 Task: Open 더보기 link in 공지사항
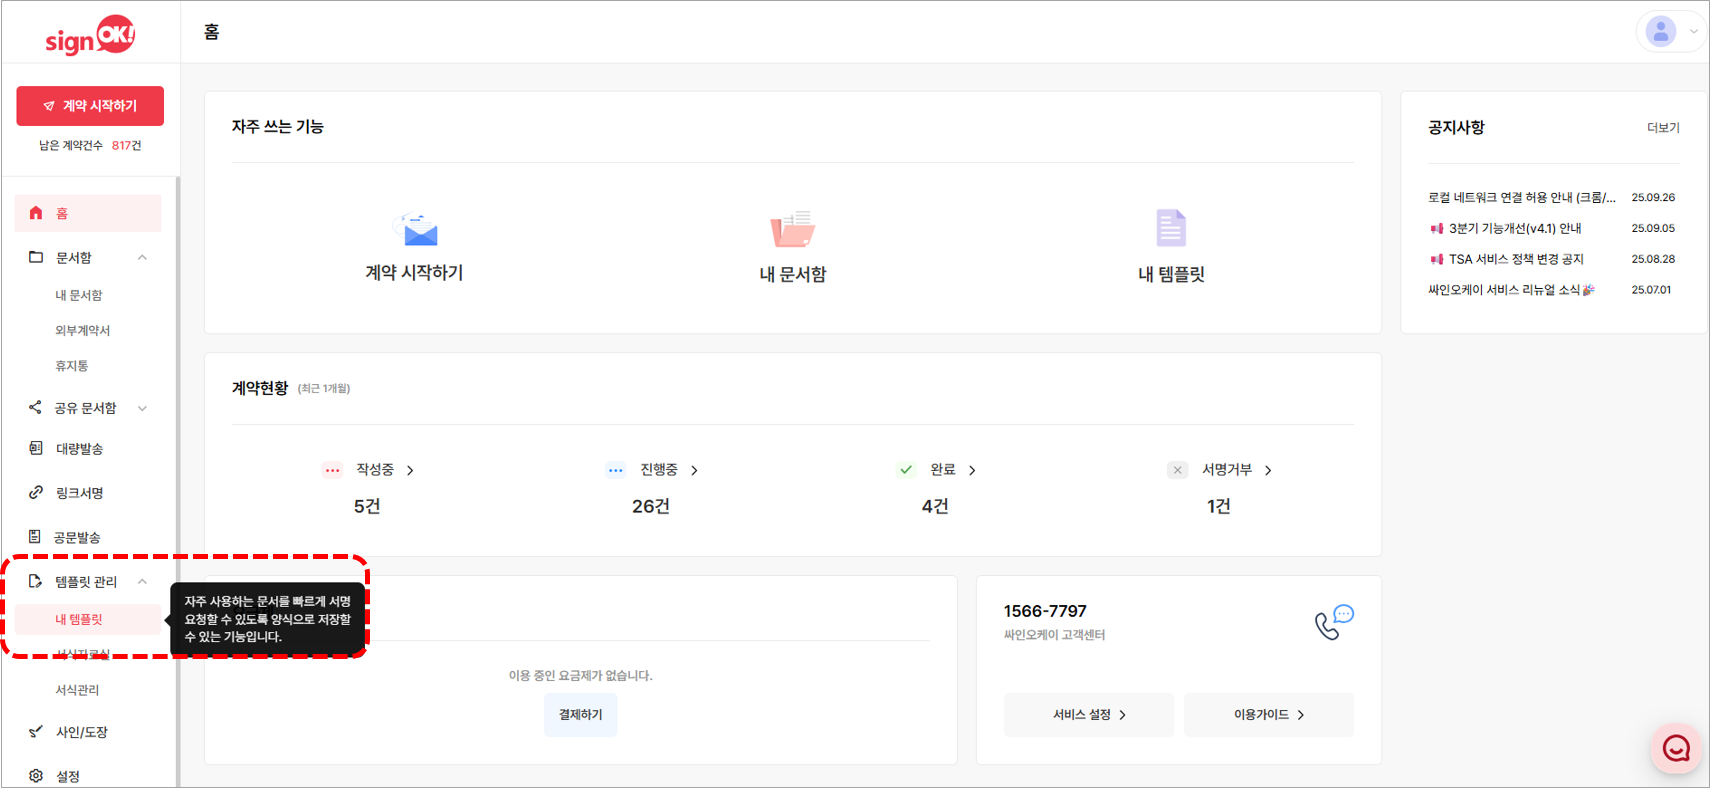click(x=1663, y=128)
